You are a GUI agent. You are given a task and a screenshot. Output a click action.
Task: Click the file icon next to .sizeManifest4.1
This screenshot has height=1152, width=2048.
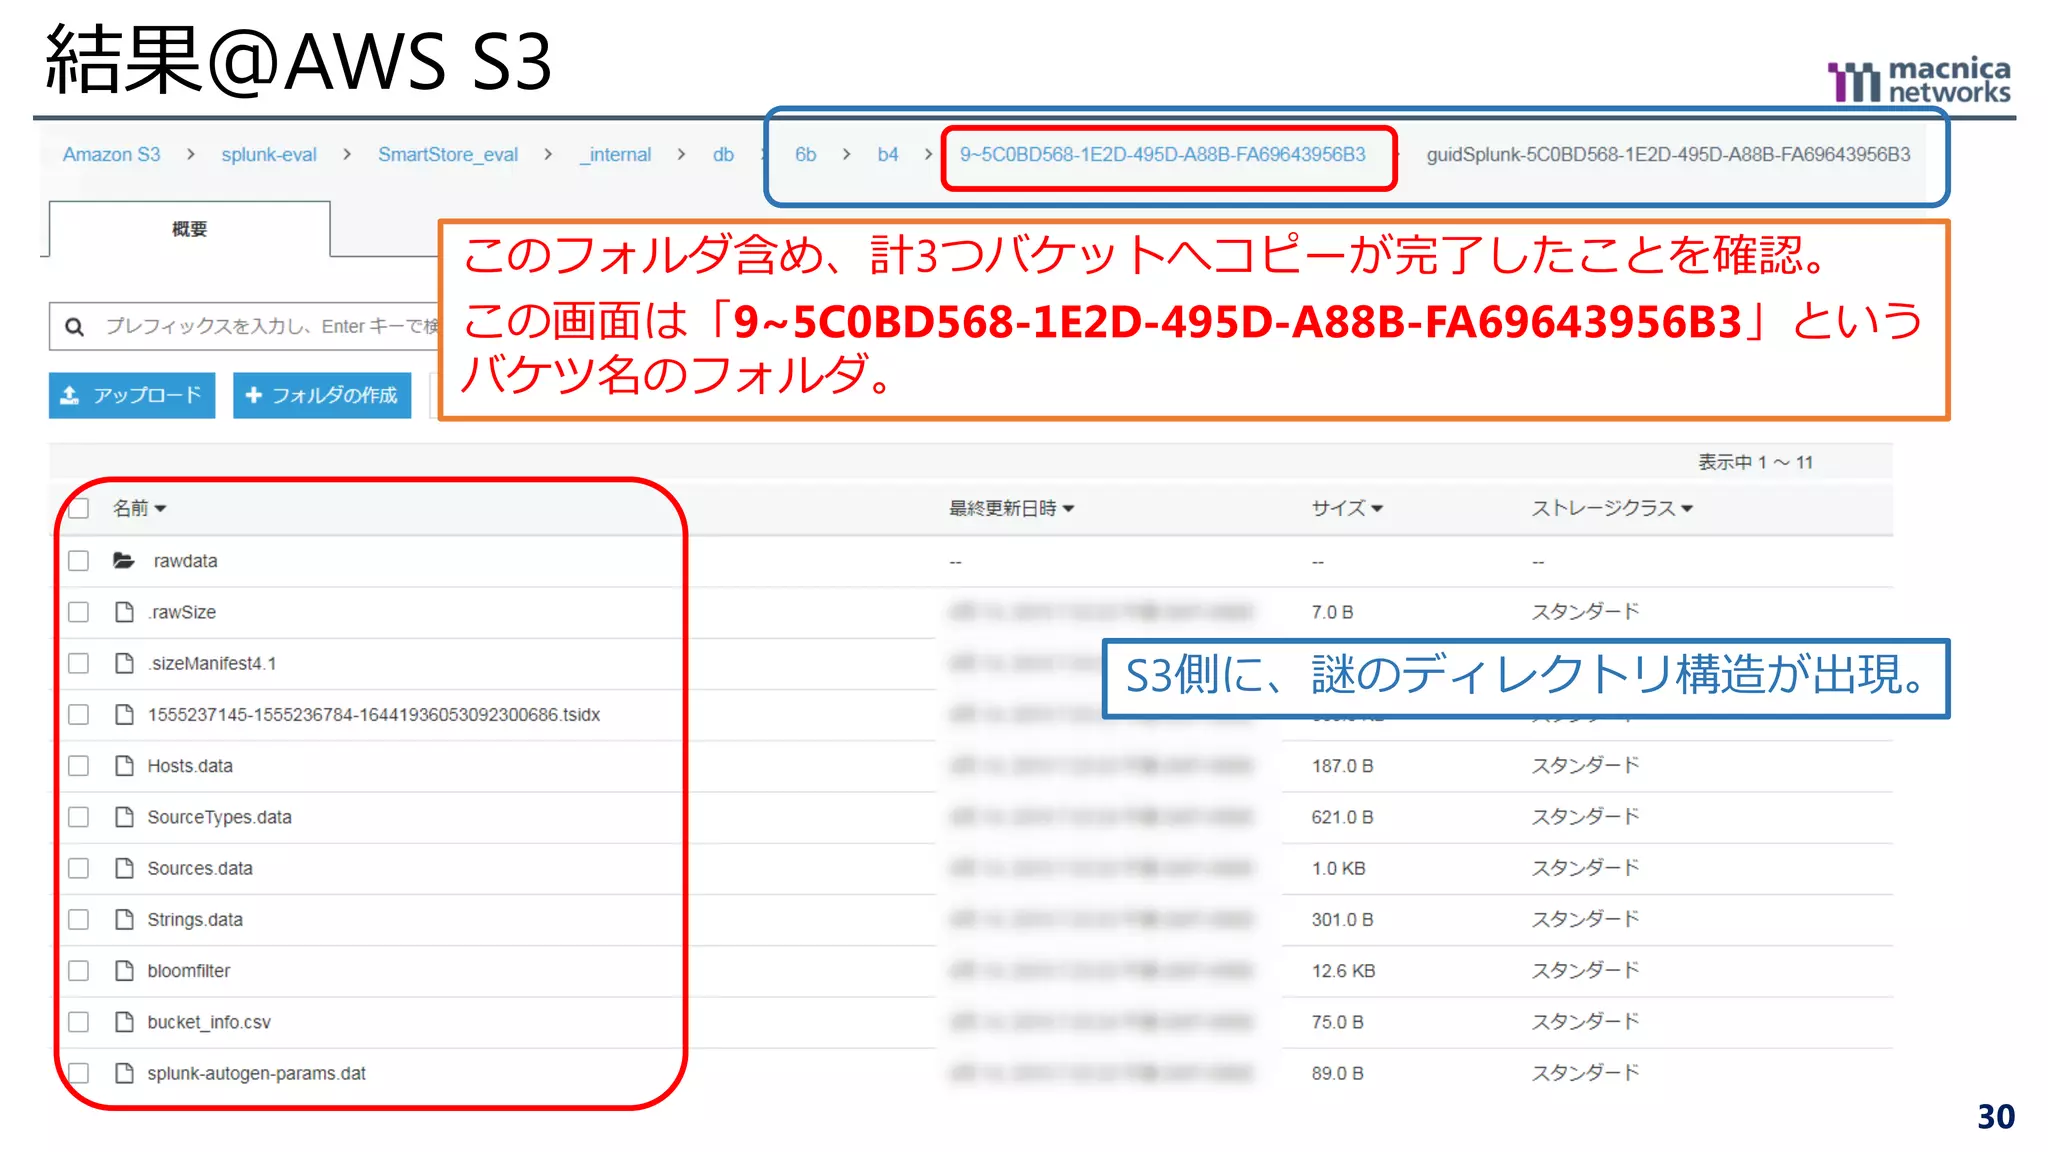(x=125, y=663)
